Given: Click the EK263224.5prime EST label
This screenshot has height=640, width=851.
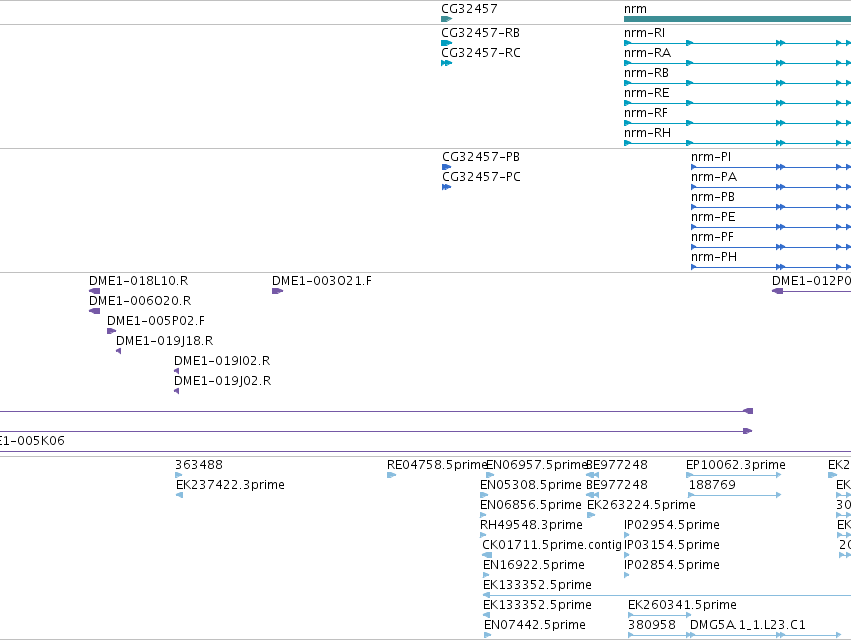Looking at the screenshot, I should [641, 505].
